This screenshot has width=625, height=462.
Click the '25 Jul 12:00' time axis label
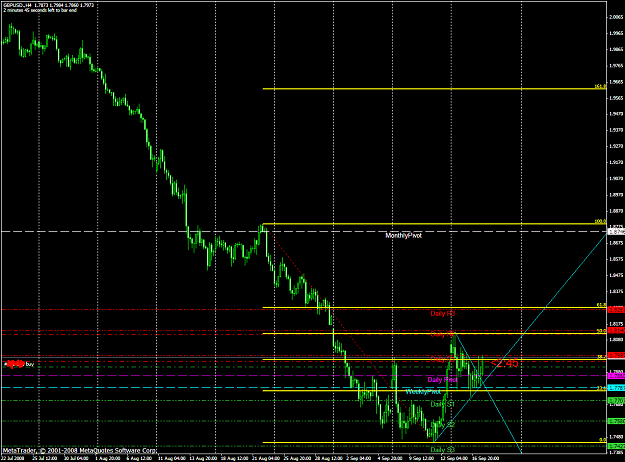45,458
